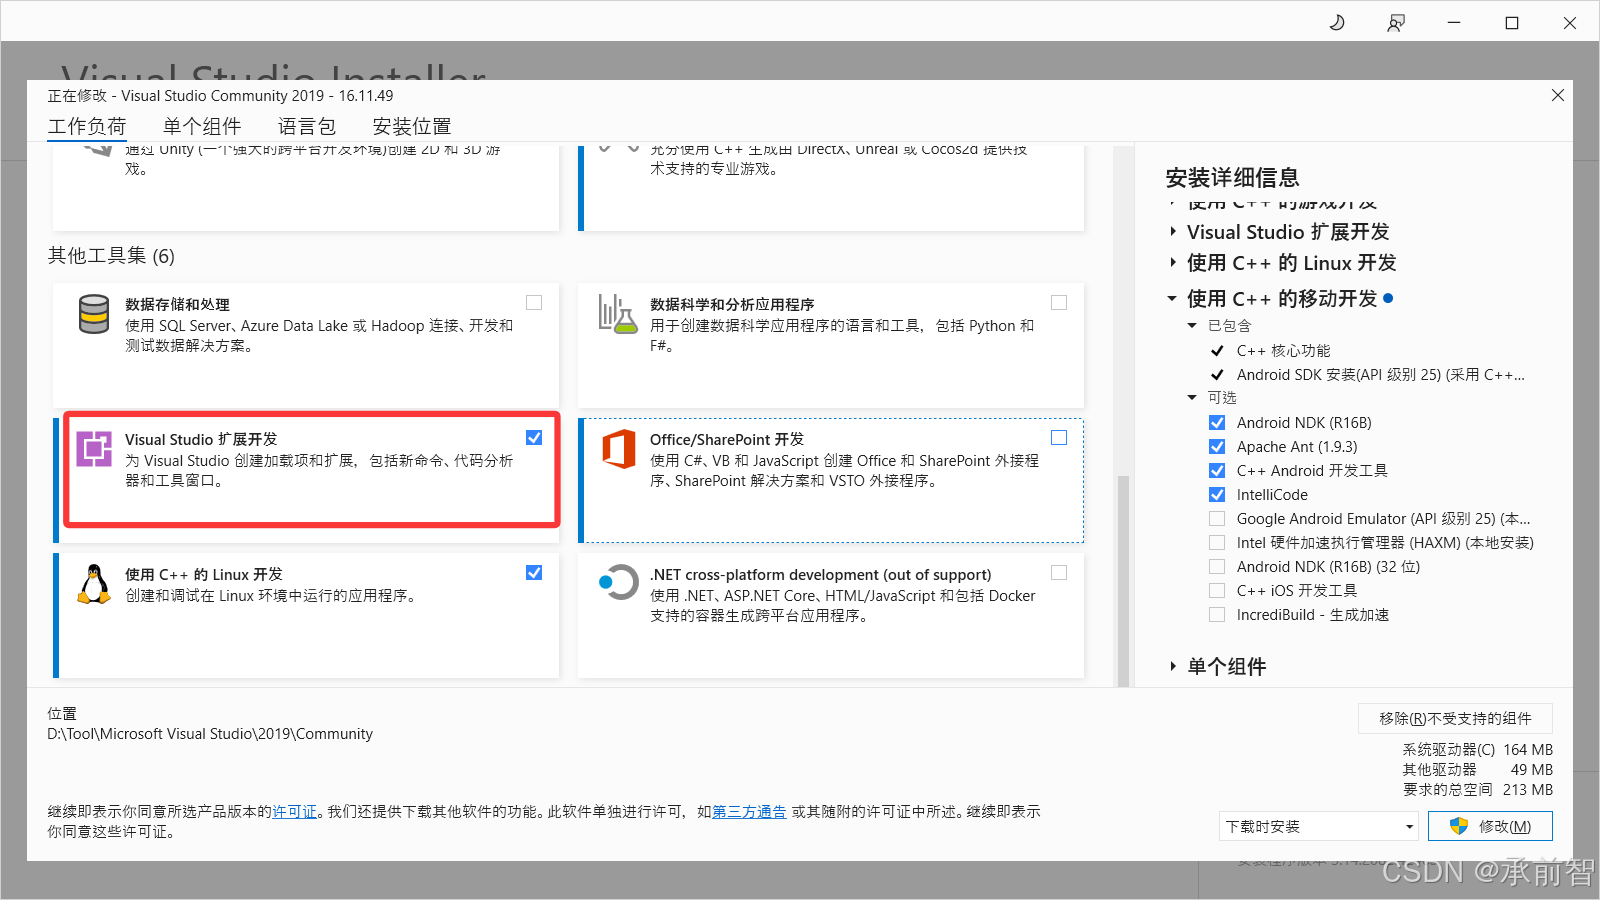Screen dimensions: 1600x900
Task: Click the Android SDK 安装(API 级别 25) item
Action: coord(1380,374)
